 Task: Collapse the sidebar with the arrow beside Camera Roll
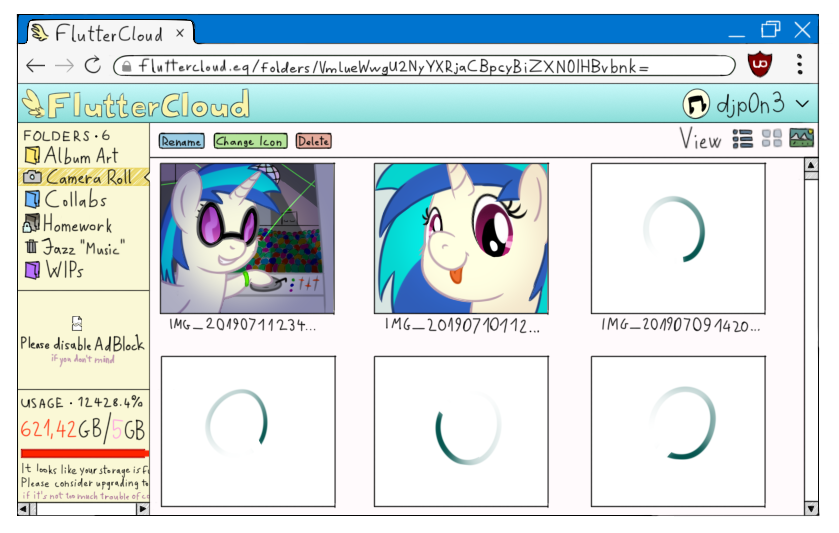(147, 177)
